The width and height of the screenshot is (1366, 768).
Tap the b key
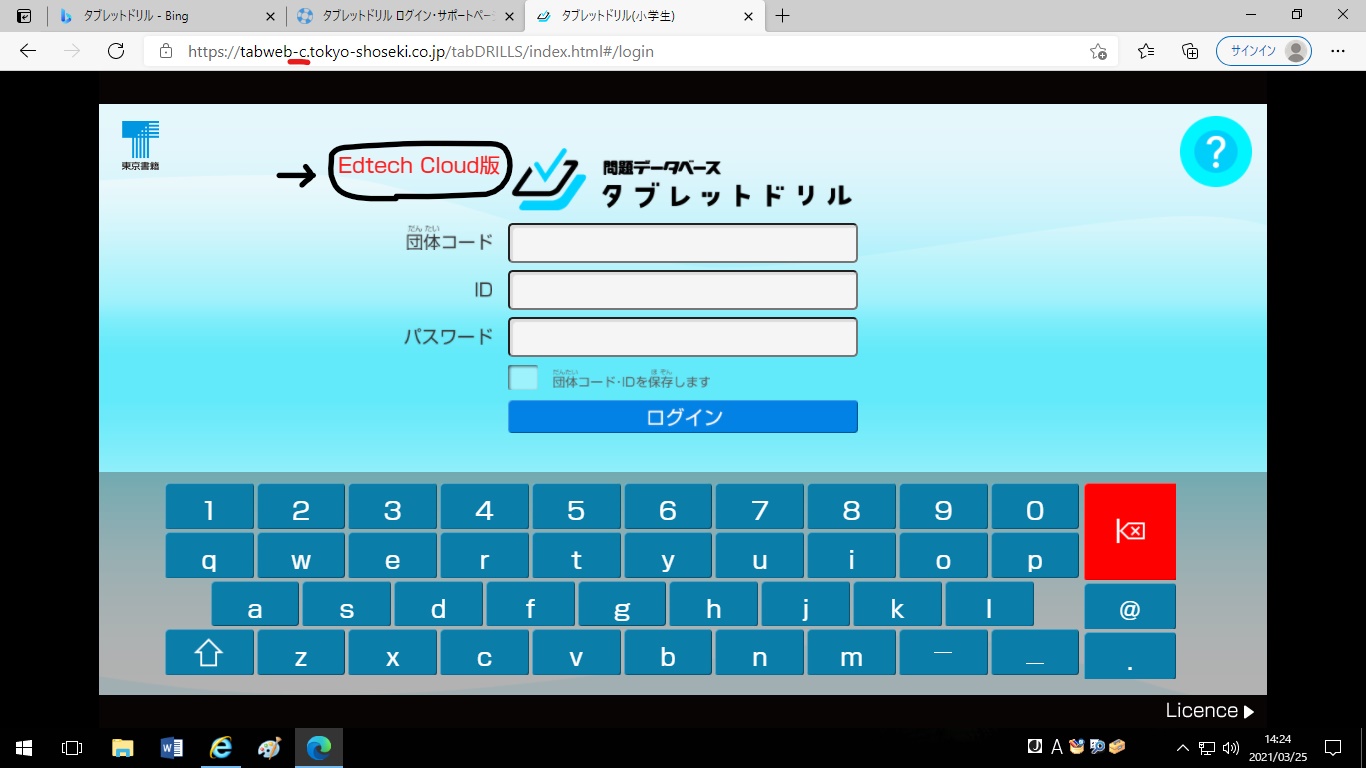tap(668, 653)
